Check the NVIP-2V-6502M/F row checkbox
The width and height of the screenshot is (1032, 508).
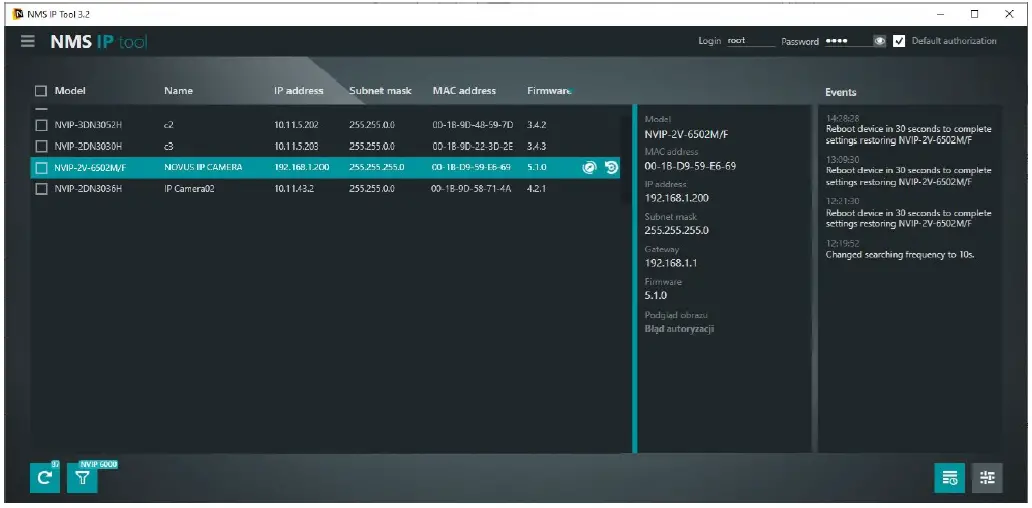click(x=41, y=168)
